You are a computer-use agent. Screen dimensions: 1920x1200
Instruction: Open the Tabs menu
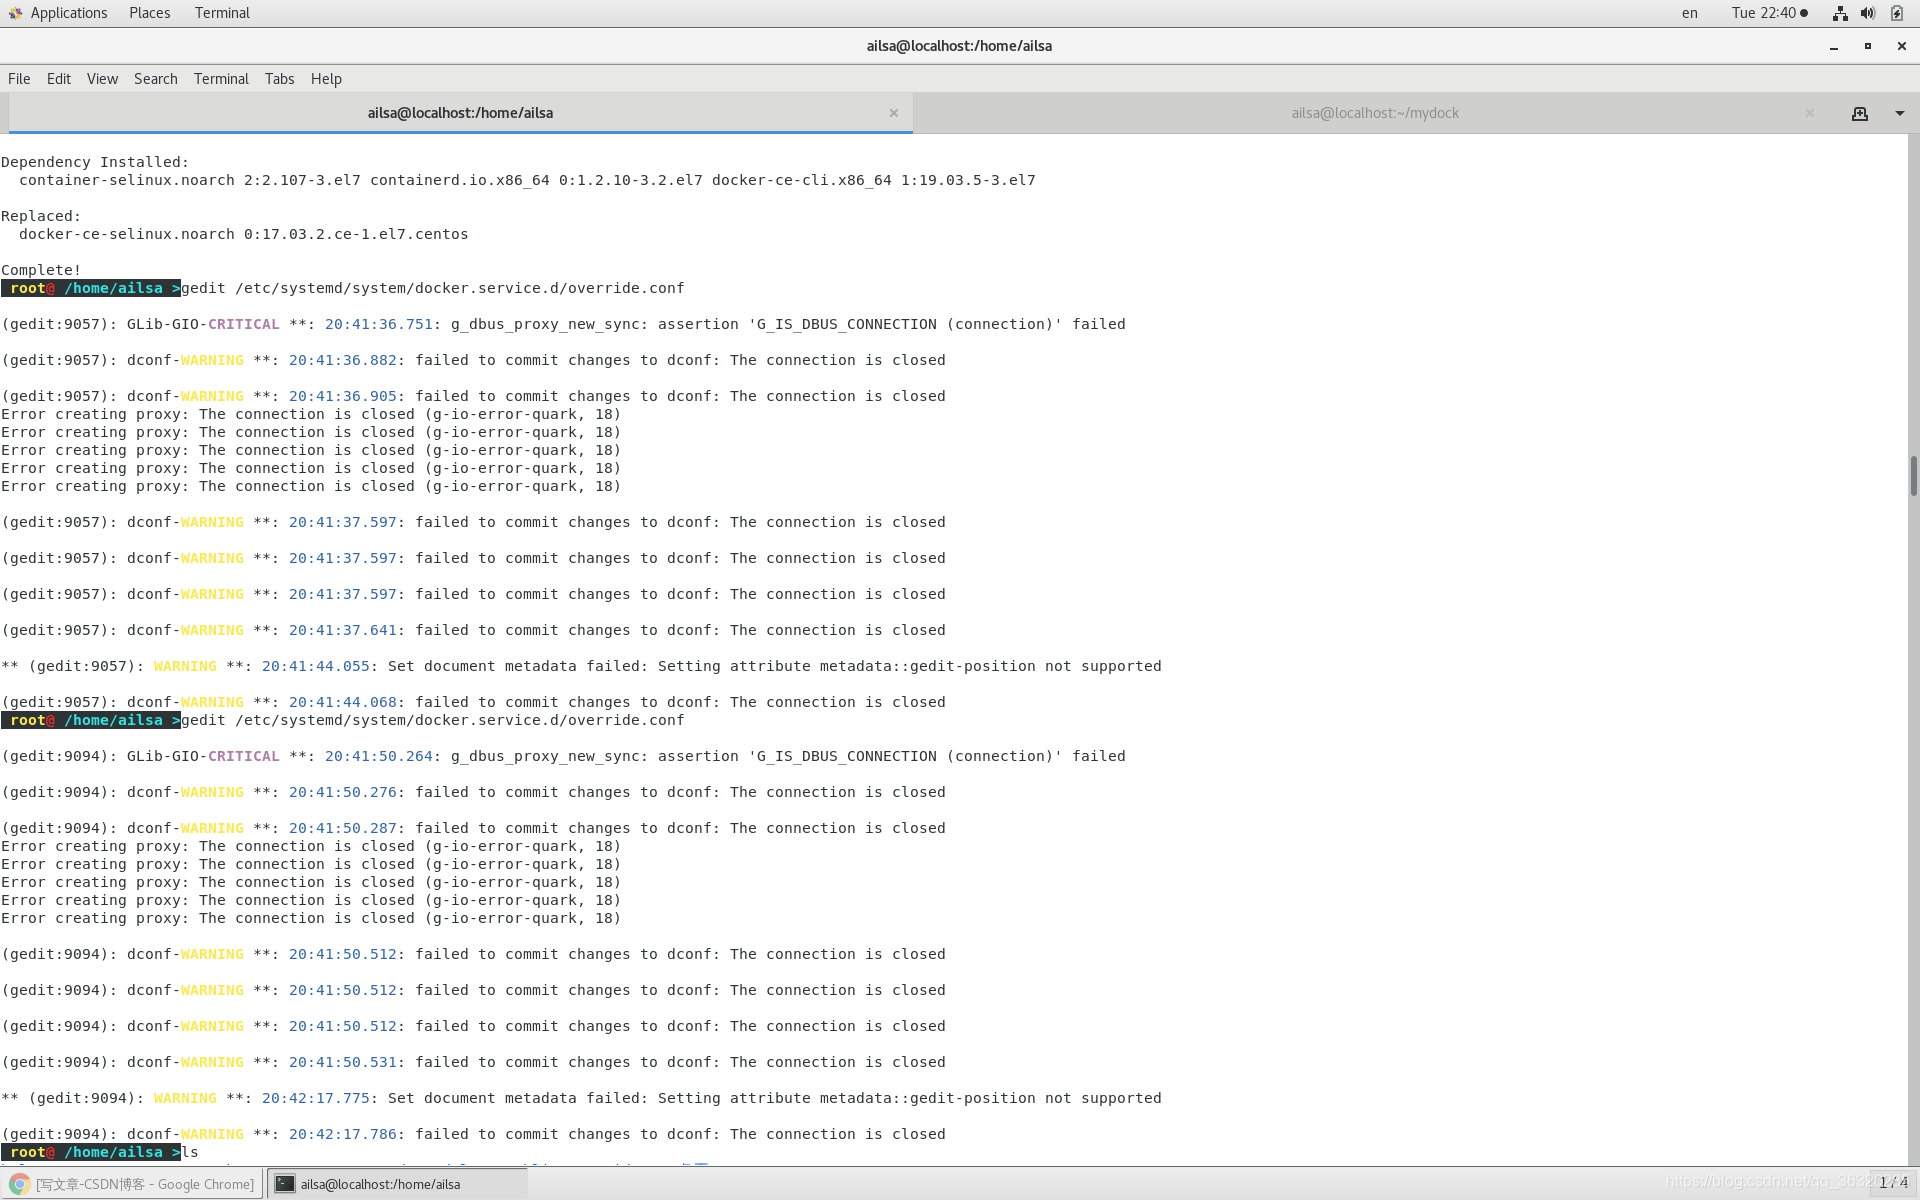(279, 79)
